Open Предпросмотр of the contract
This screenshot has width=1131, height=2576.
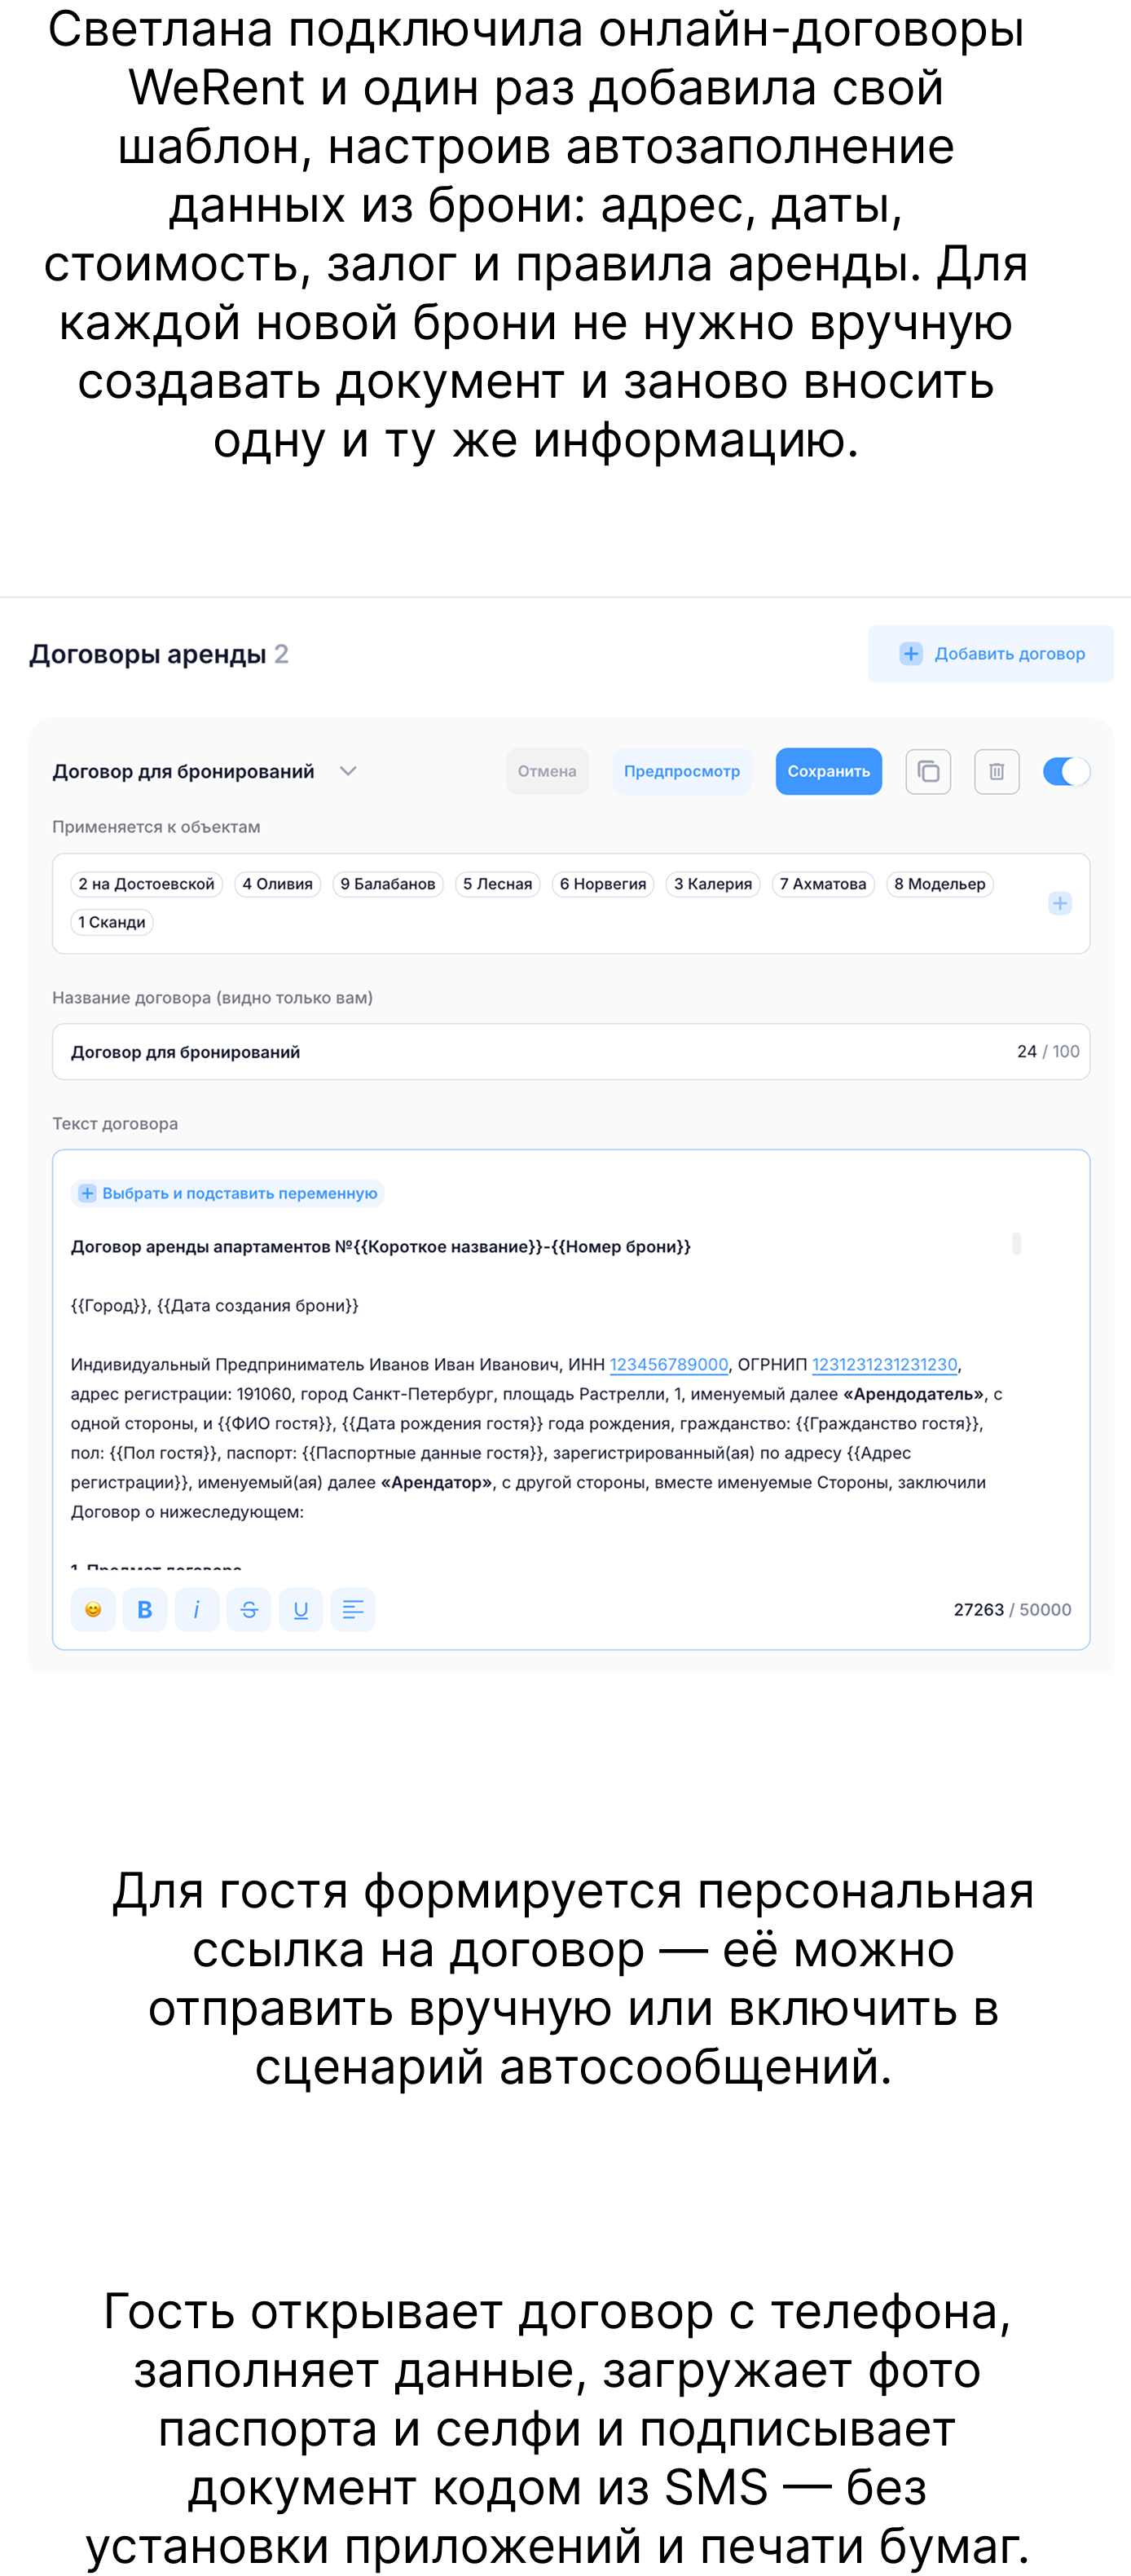click(682, 771)
